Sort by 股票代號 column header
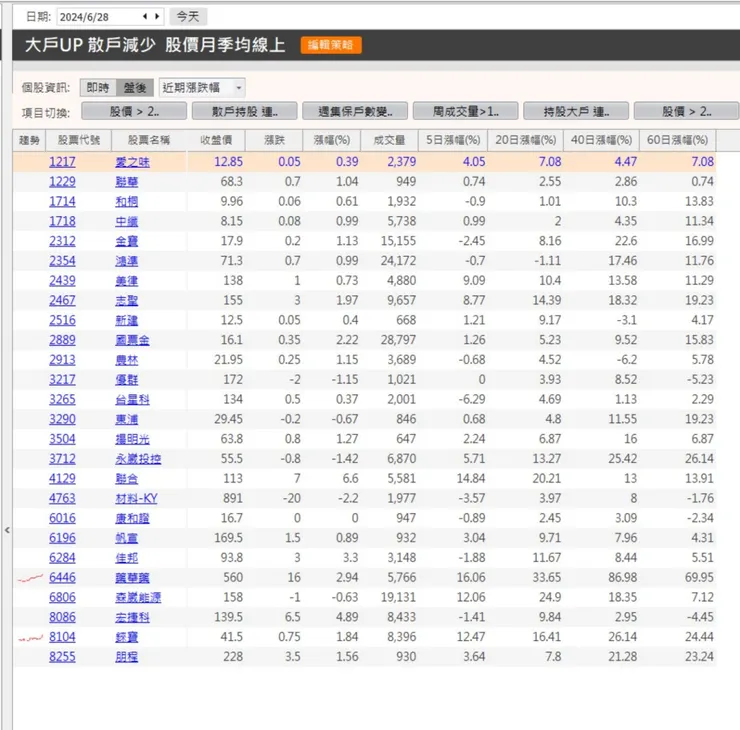This screenshot has width=740, height=730. [78, 140]
